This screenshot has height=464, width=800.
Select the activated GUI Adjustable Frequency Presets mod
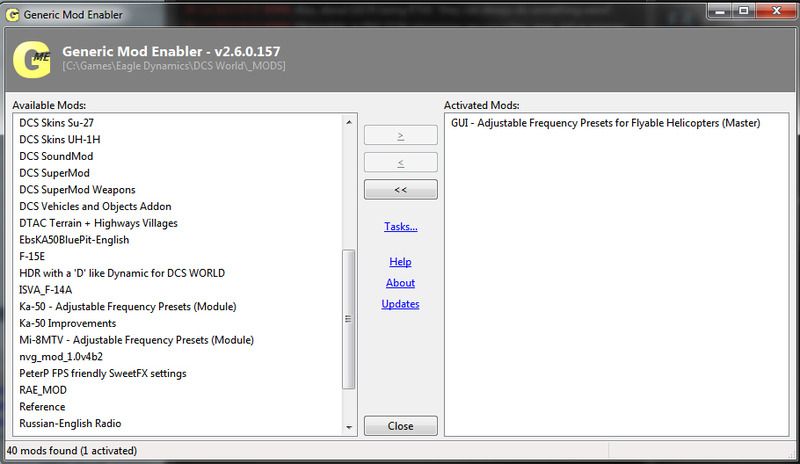pos(599,123)
